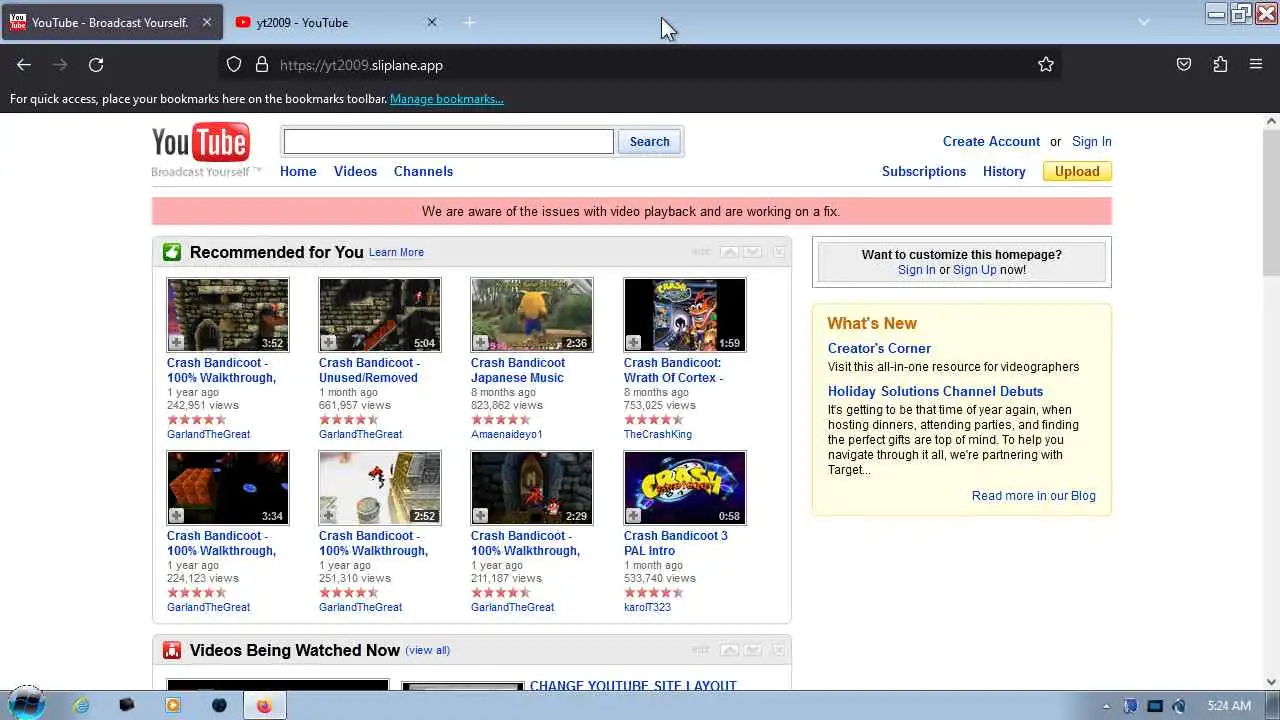Add the 2:36 Japanese Music video to queue
1280x720 pixels.
coord(480,342)
